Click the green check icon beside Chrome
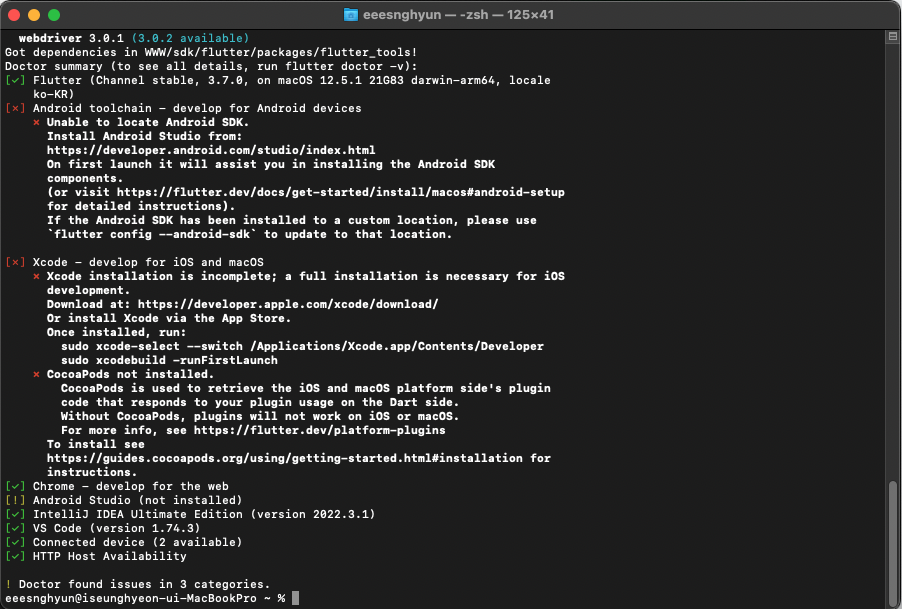 [15, 487]
